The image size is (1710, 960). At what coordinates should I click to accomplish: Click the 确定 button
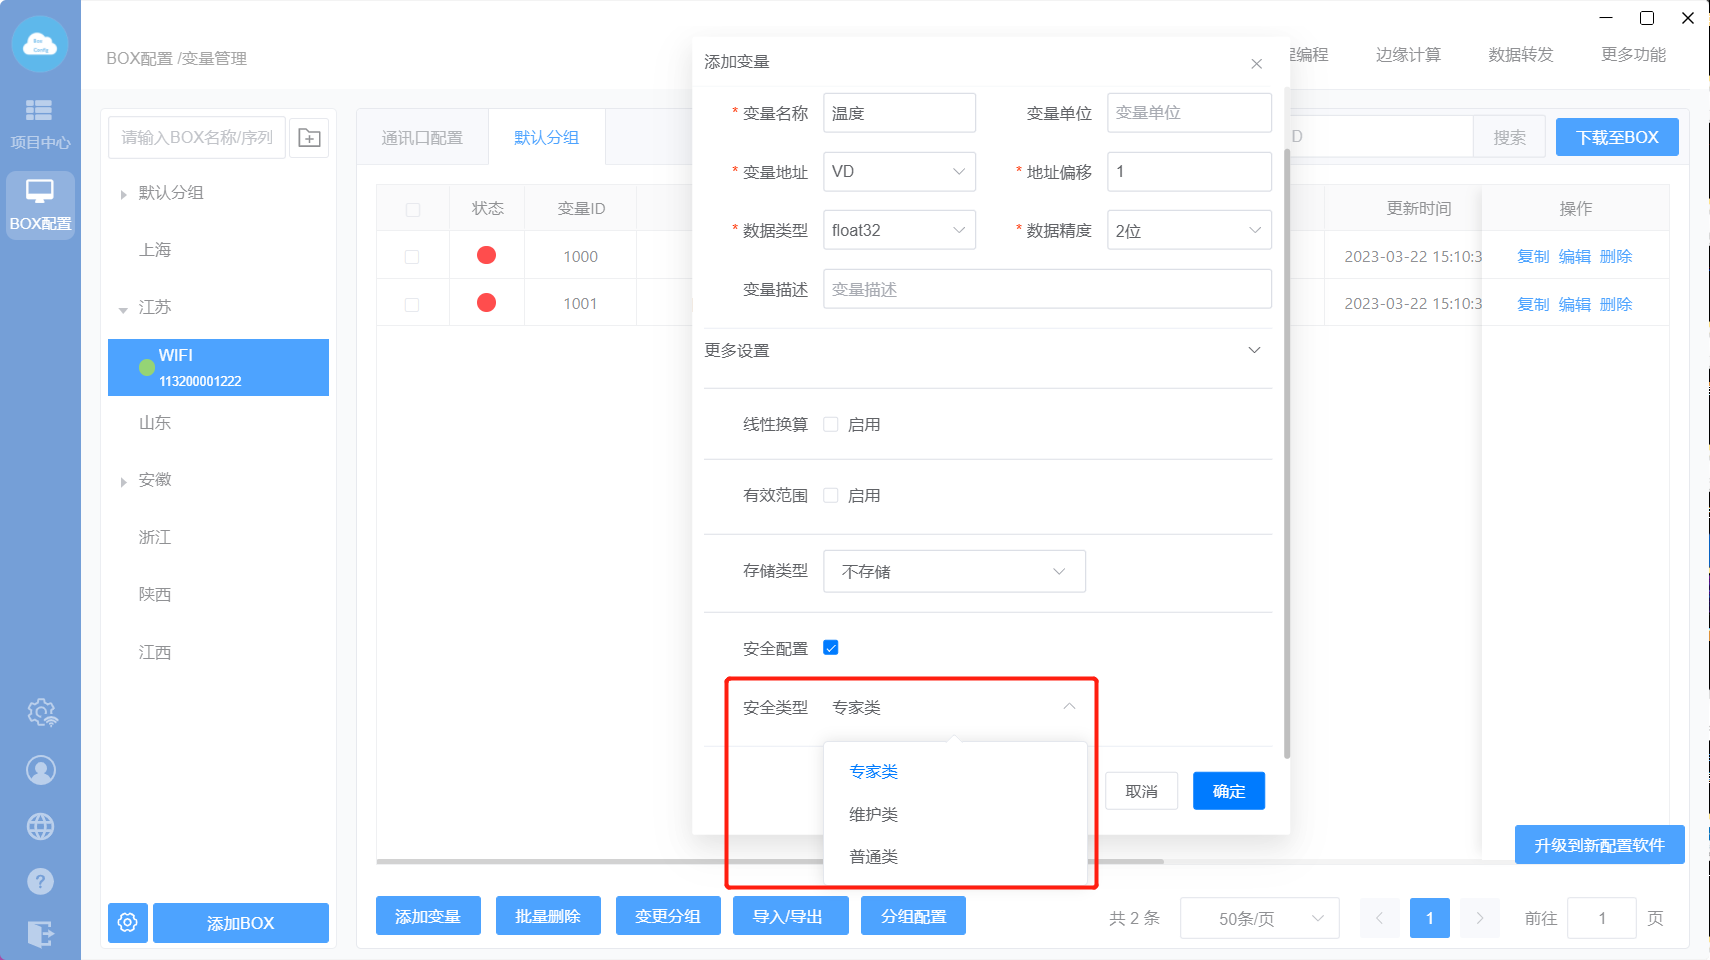(1228, 791)
